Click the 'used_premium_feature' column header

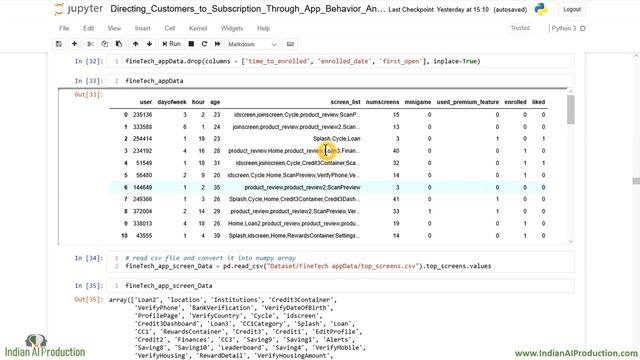[468, 102]
